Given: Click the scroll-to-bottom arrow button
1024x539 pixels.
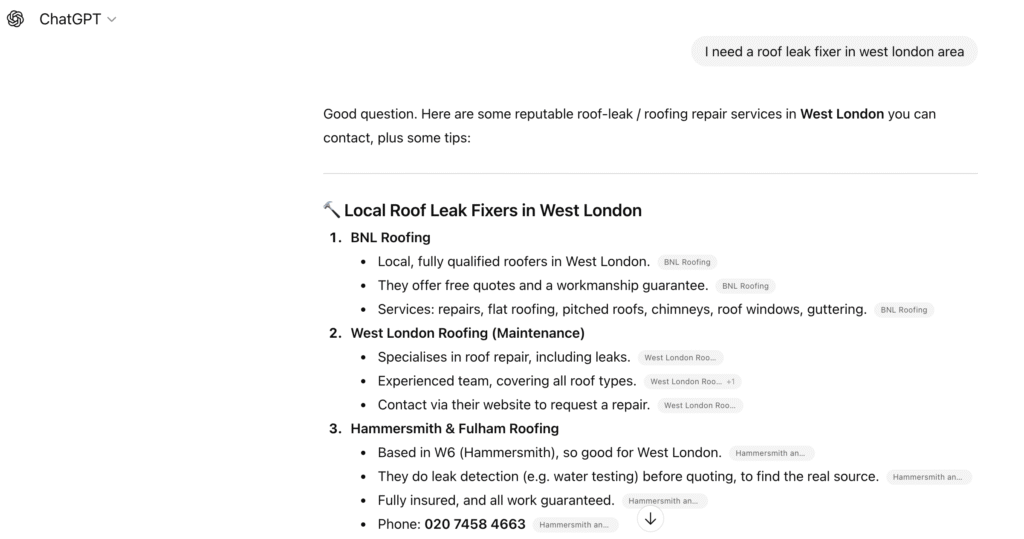Looking at the screenshot, I should point(651,518).
